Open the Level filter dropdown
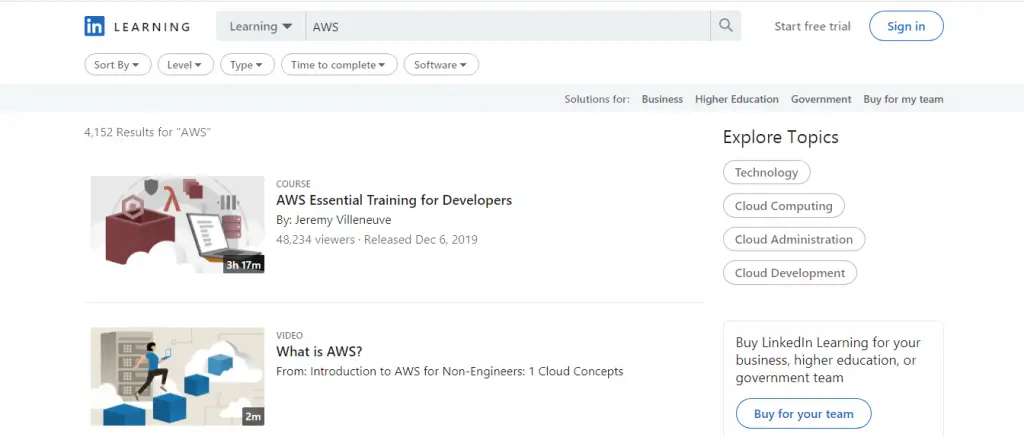This screenshot has height=437, width=1024. [x=185, y=65]
